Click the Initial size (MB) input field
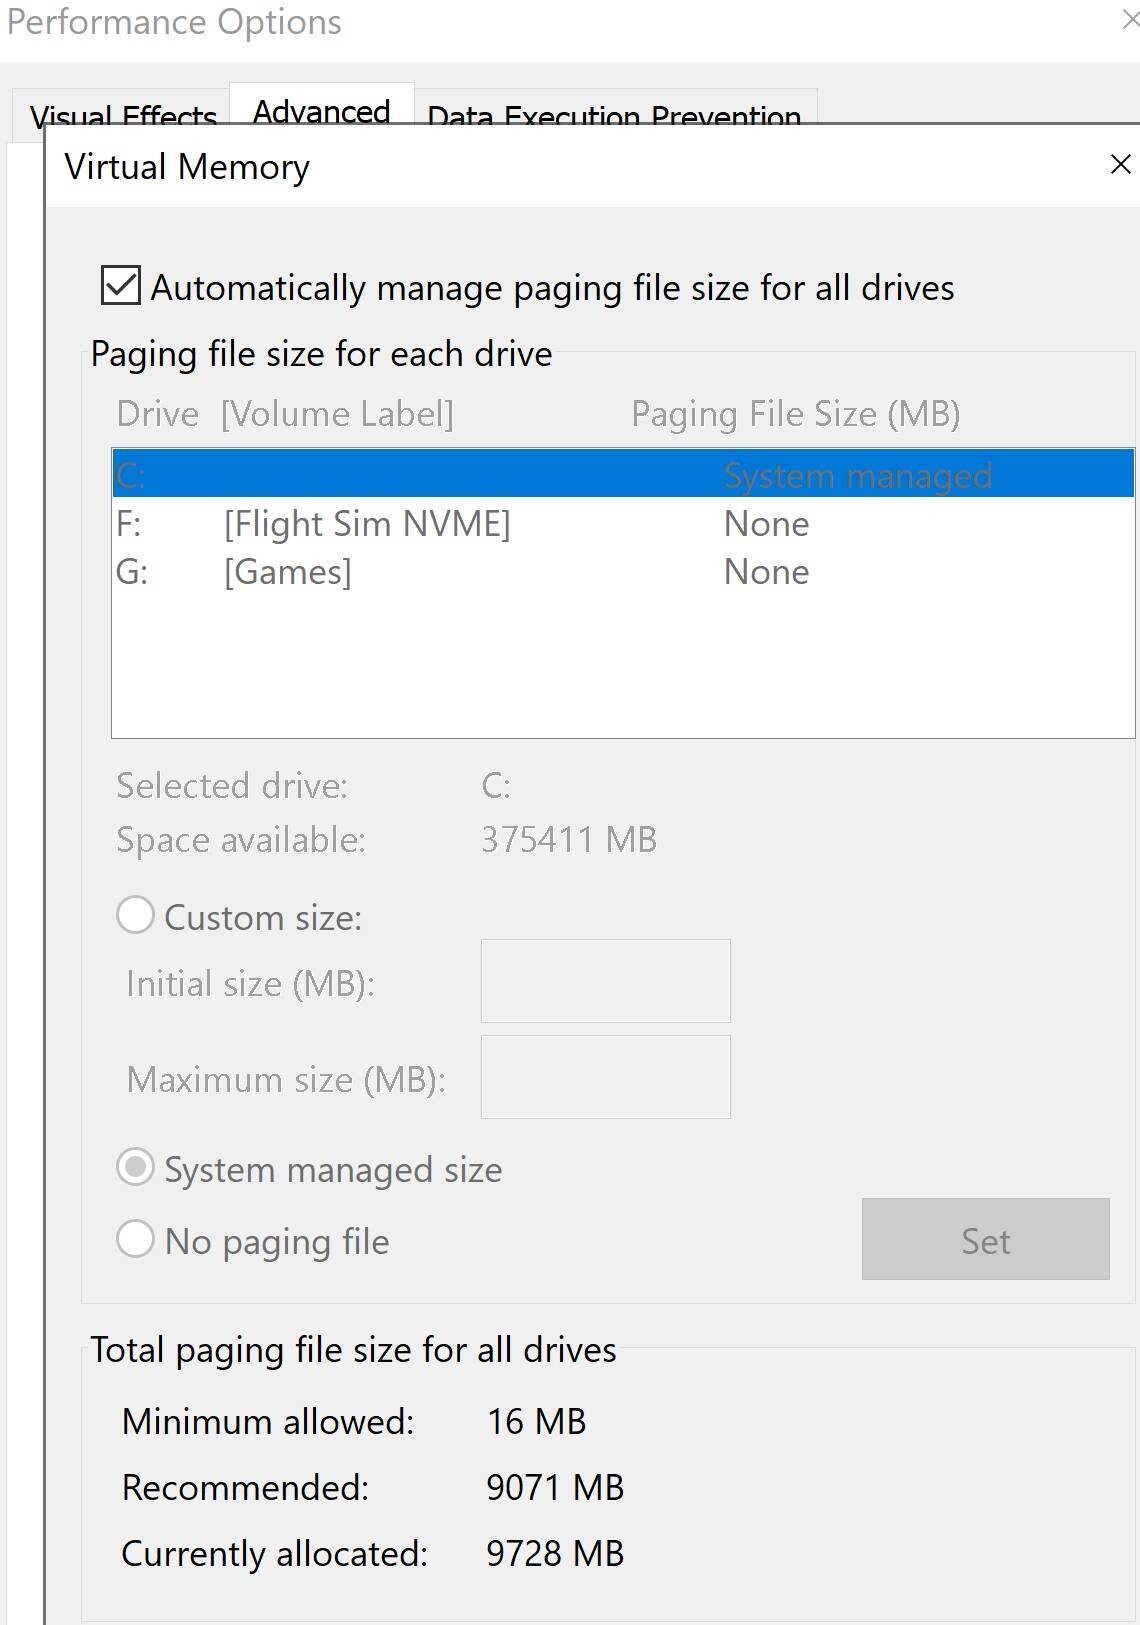1140x1625 pixels. [x=605, y=981]
